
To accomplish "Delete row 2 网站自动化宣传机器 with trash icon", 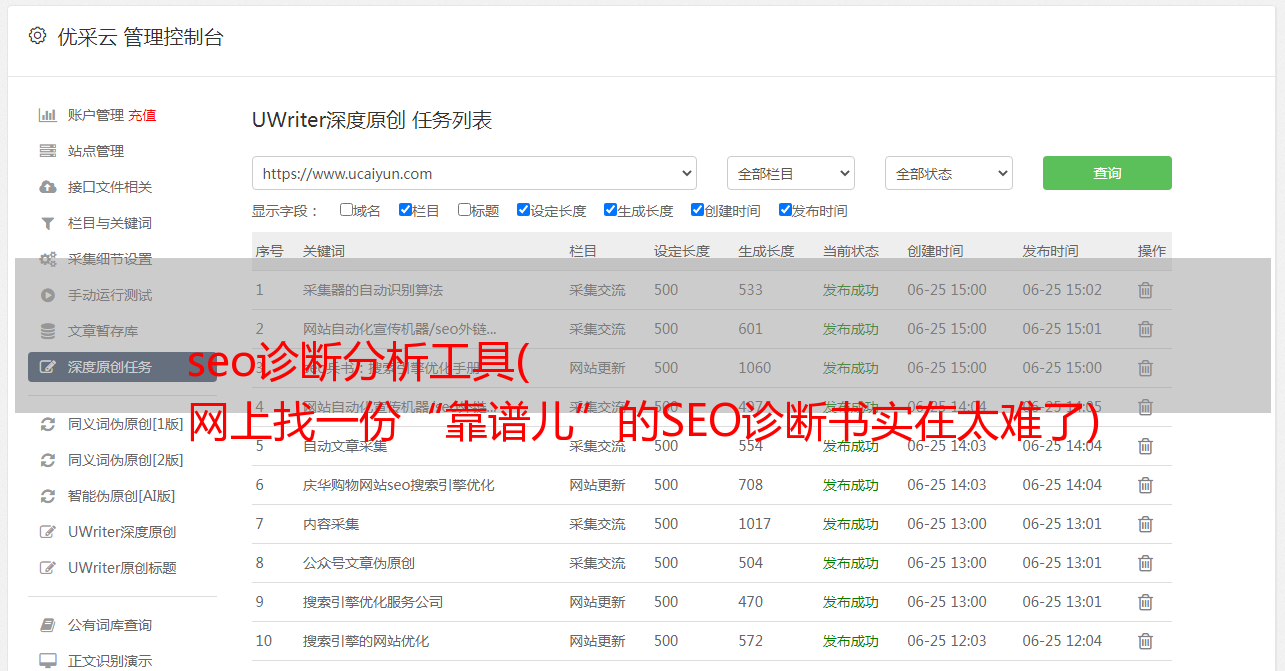I will pyautogui.click(x=1146, y=329).
